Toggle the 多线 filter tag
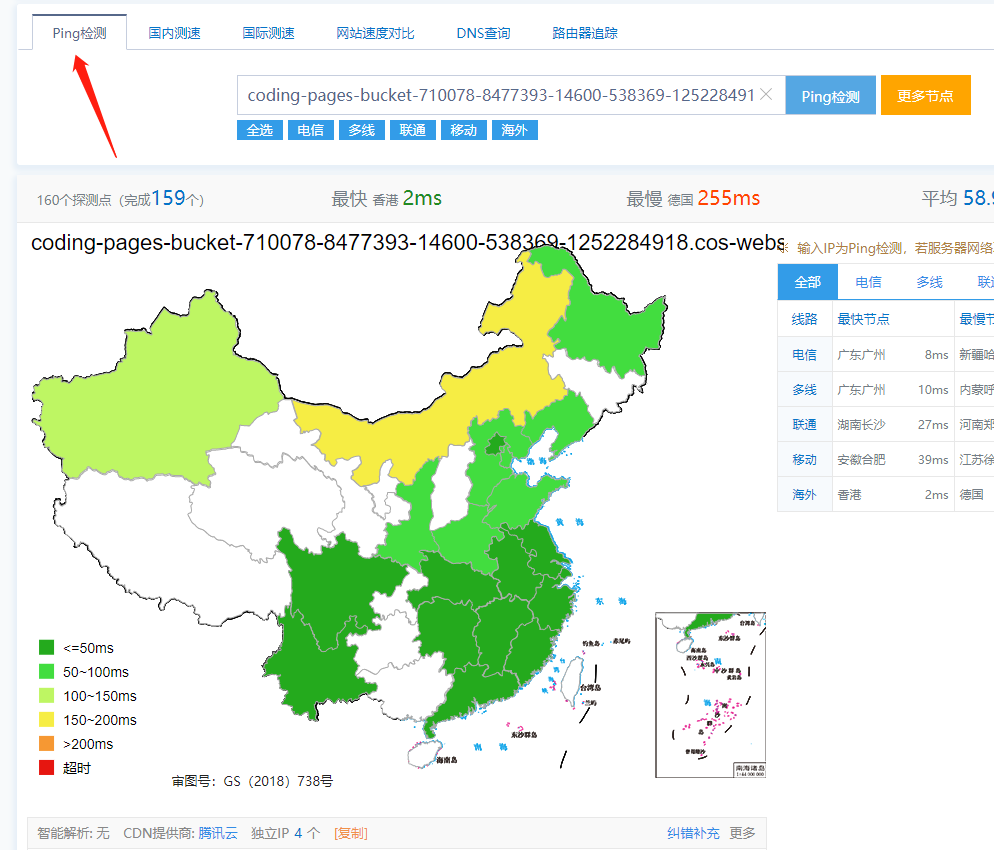The image size is (994, 850). (361, 130)
